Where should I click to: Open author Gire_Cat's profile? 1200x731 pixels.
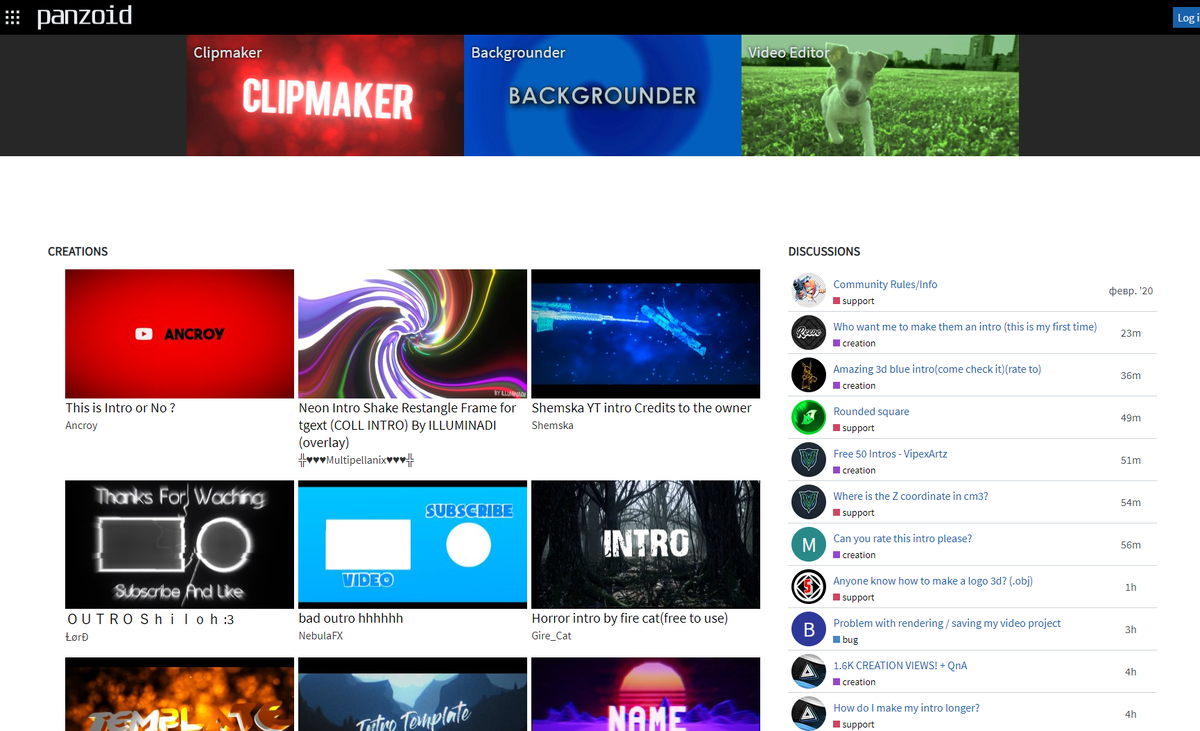552,636
